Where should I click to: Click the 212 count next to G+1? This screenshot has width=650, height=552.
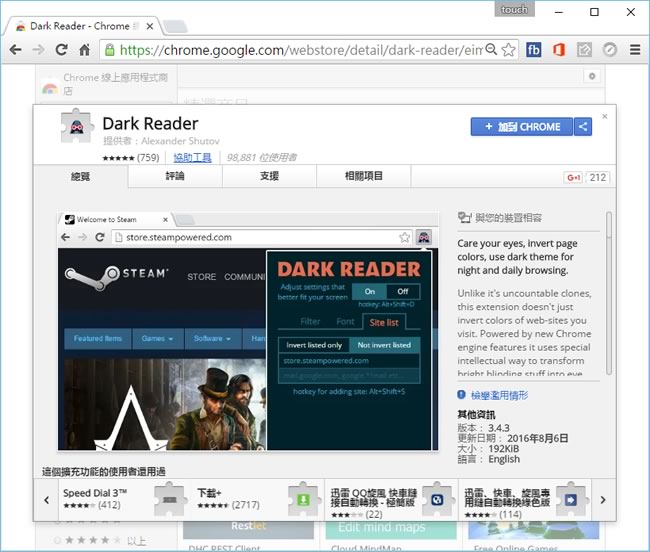pos(597,178)
